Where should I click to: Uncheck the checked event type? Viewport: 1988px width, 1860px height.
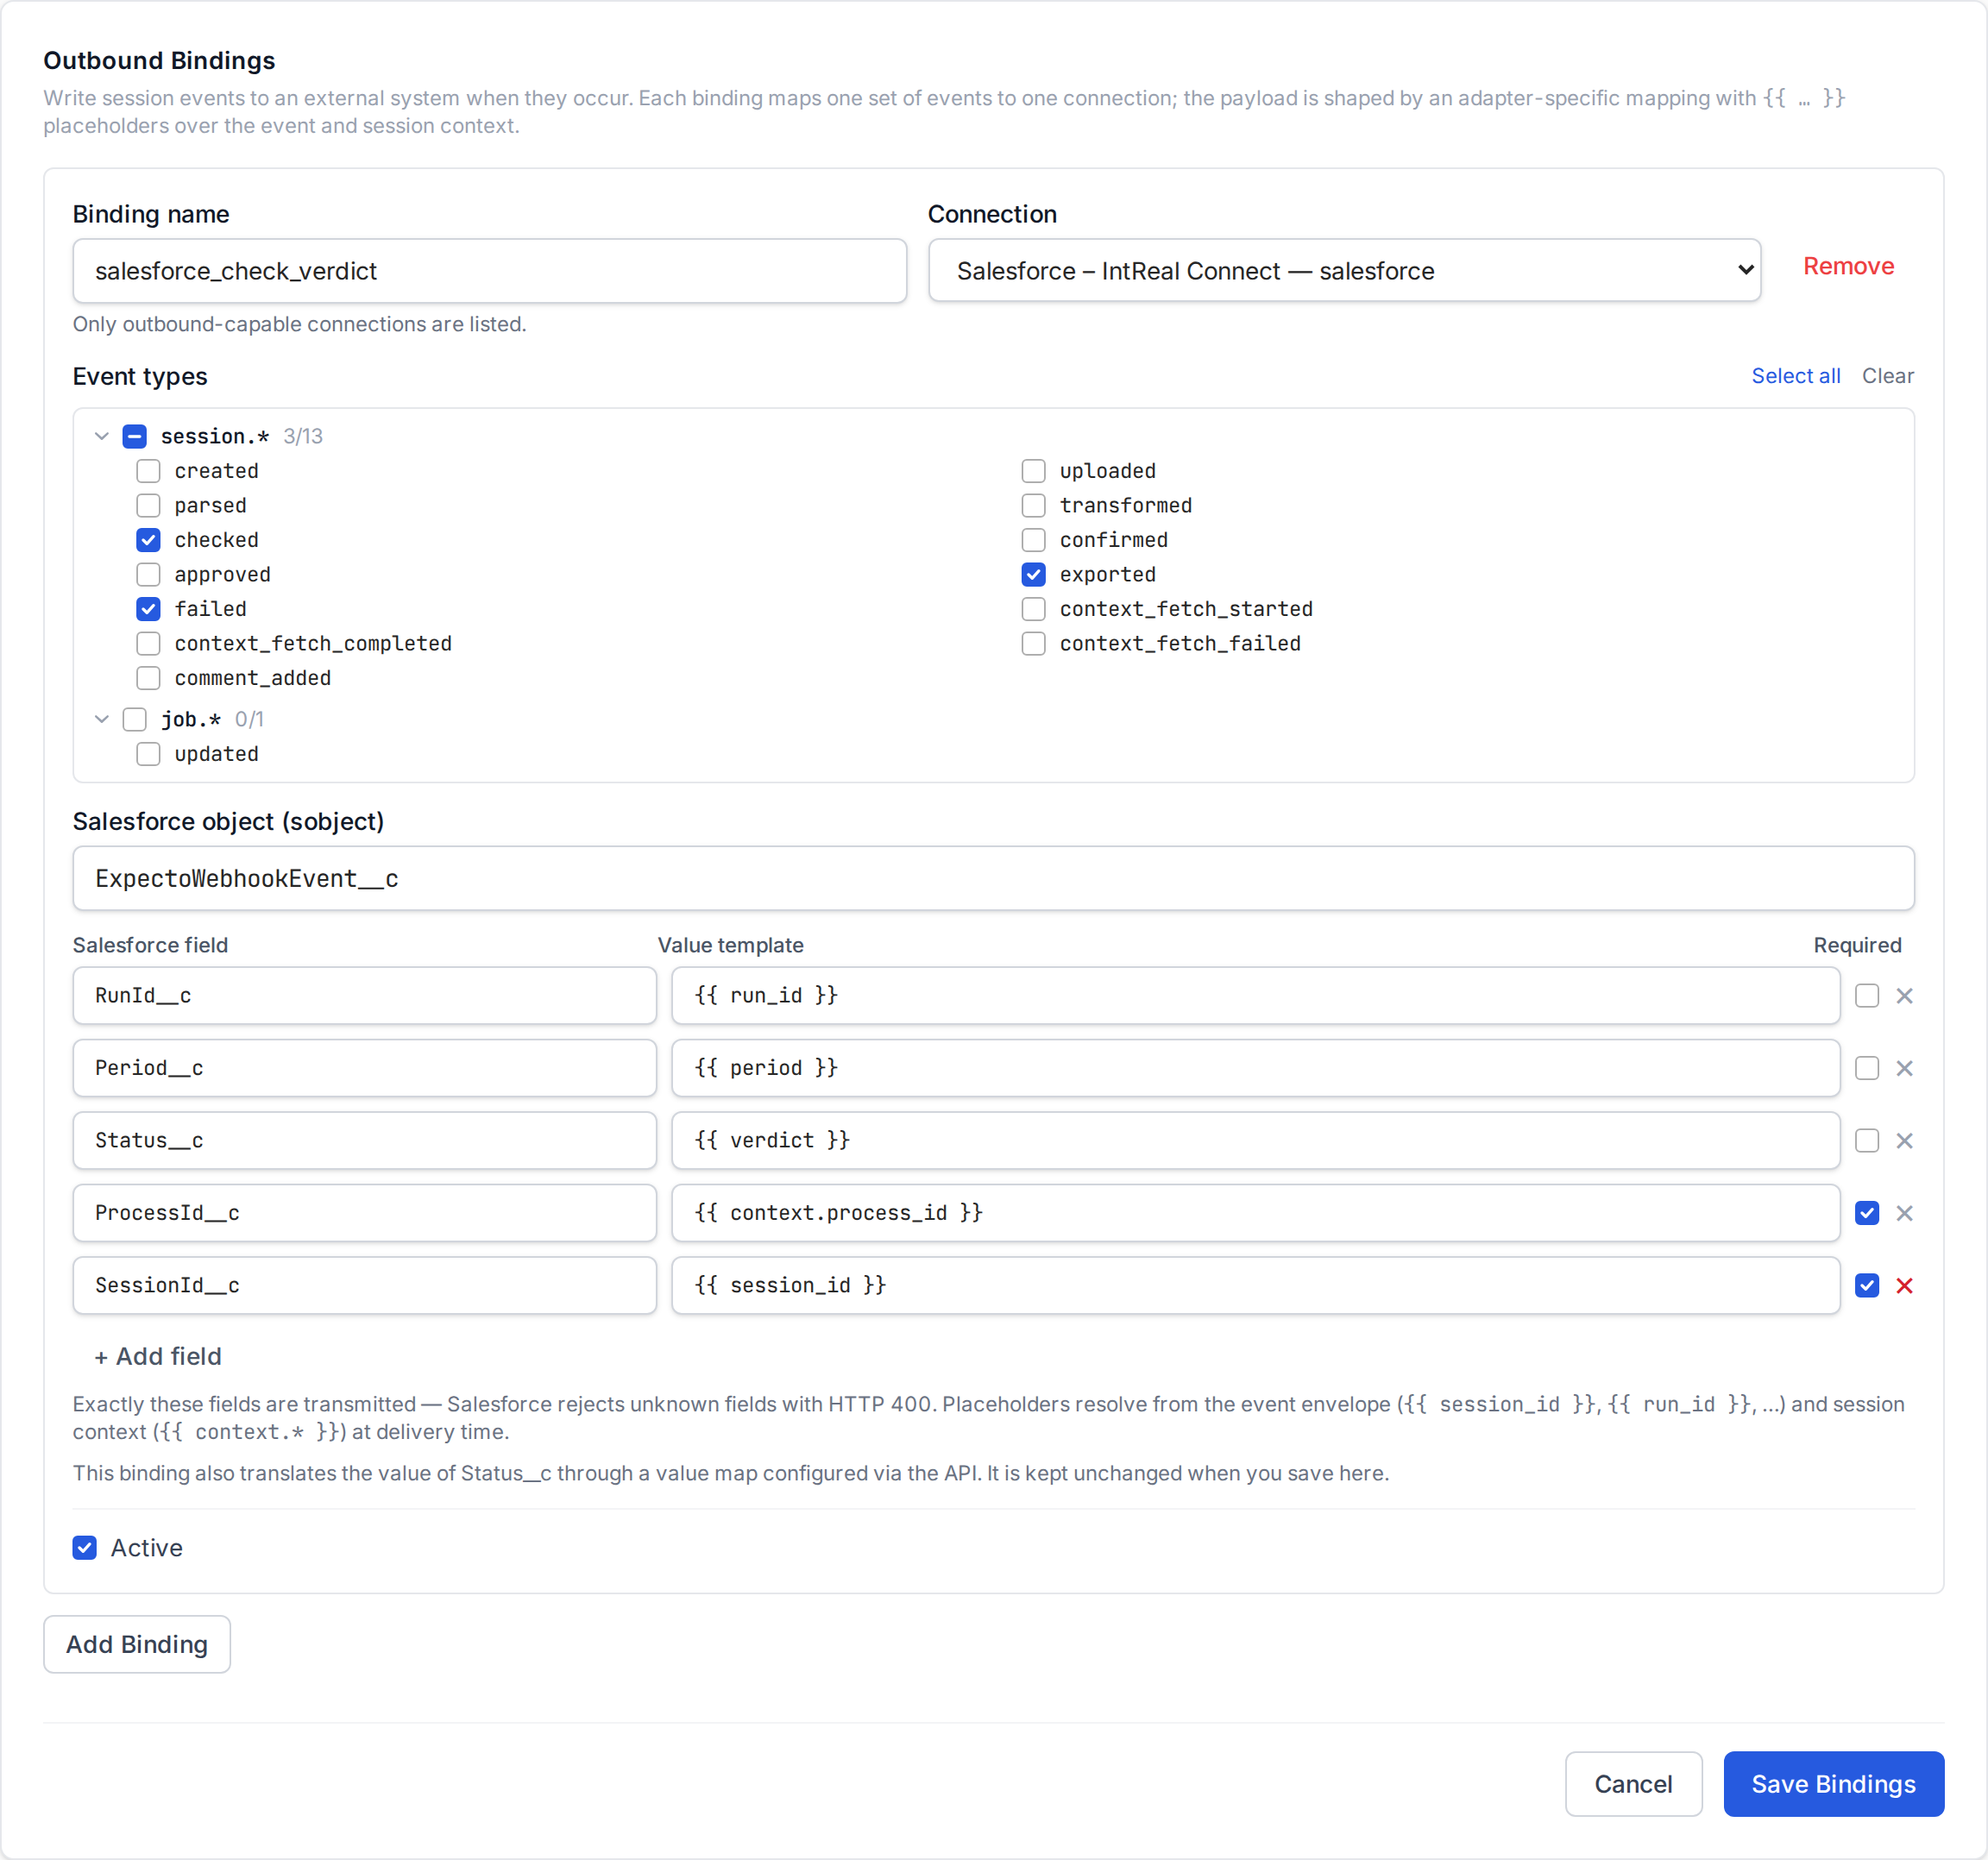[148, 540]
